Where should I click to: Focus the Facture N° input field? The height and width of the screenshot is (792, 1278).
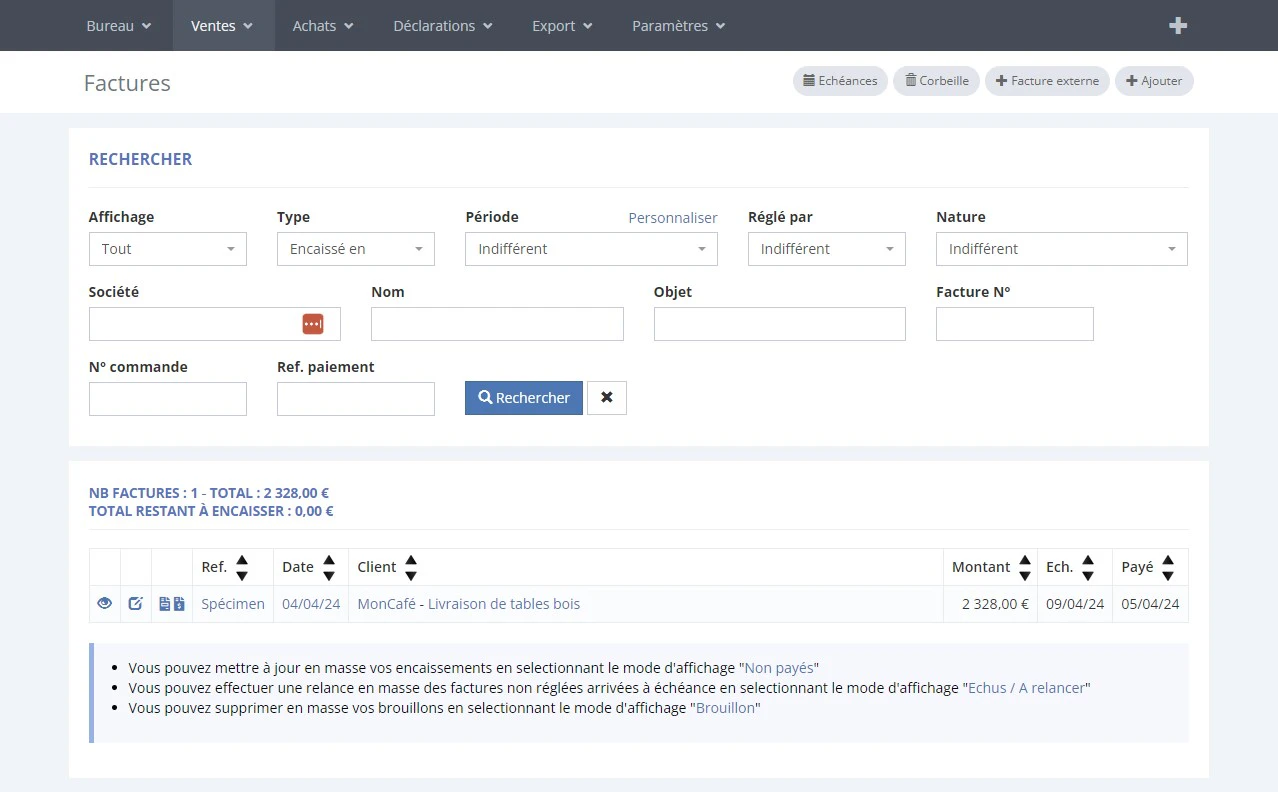click(1015, 324)
